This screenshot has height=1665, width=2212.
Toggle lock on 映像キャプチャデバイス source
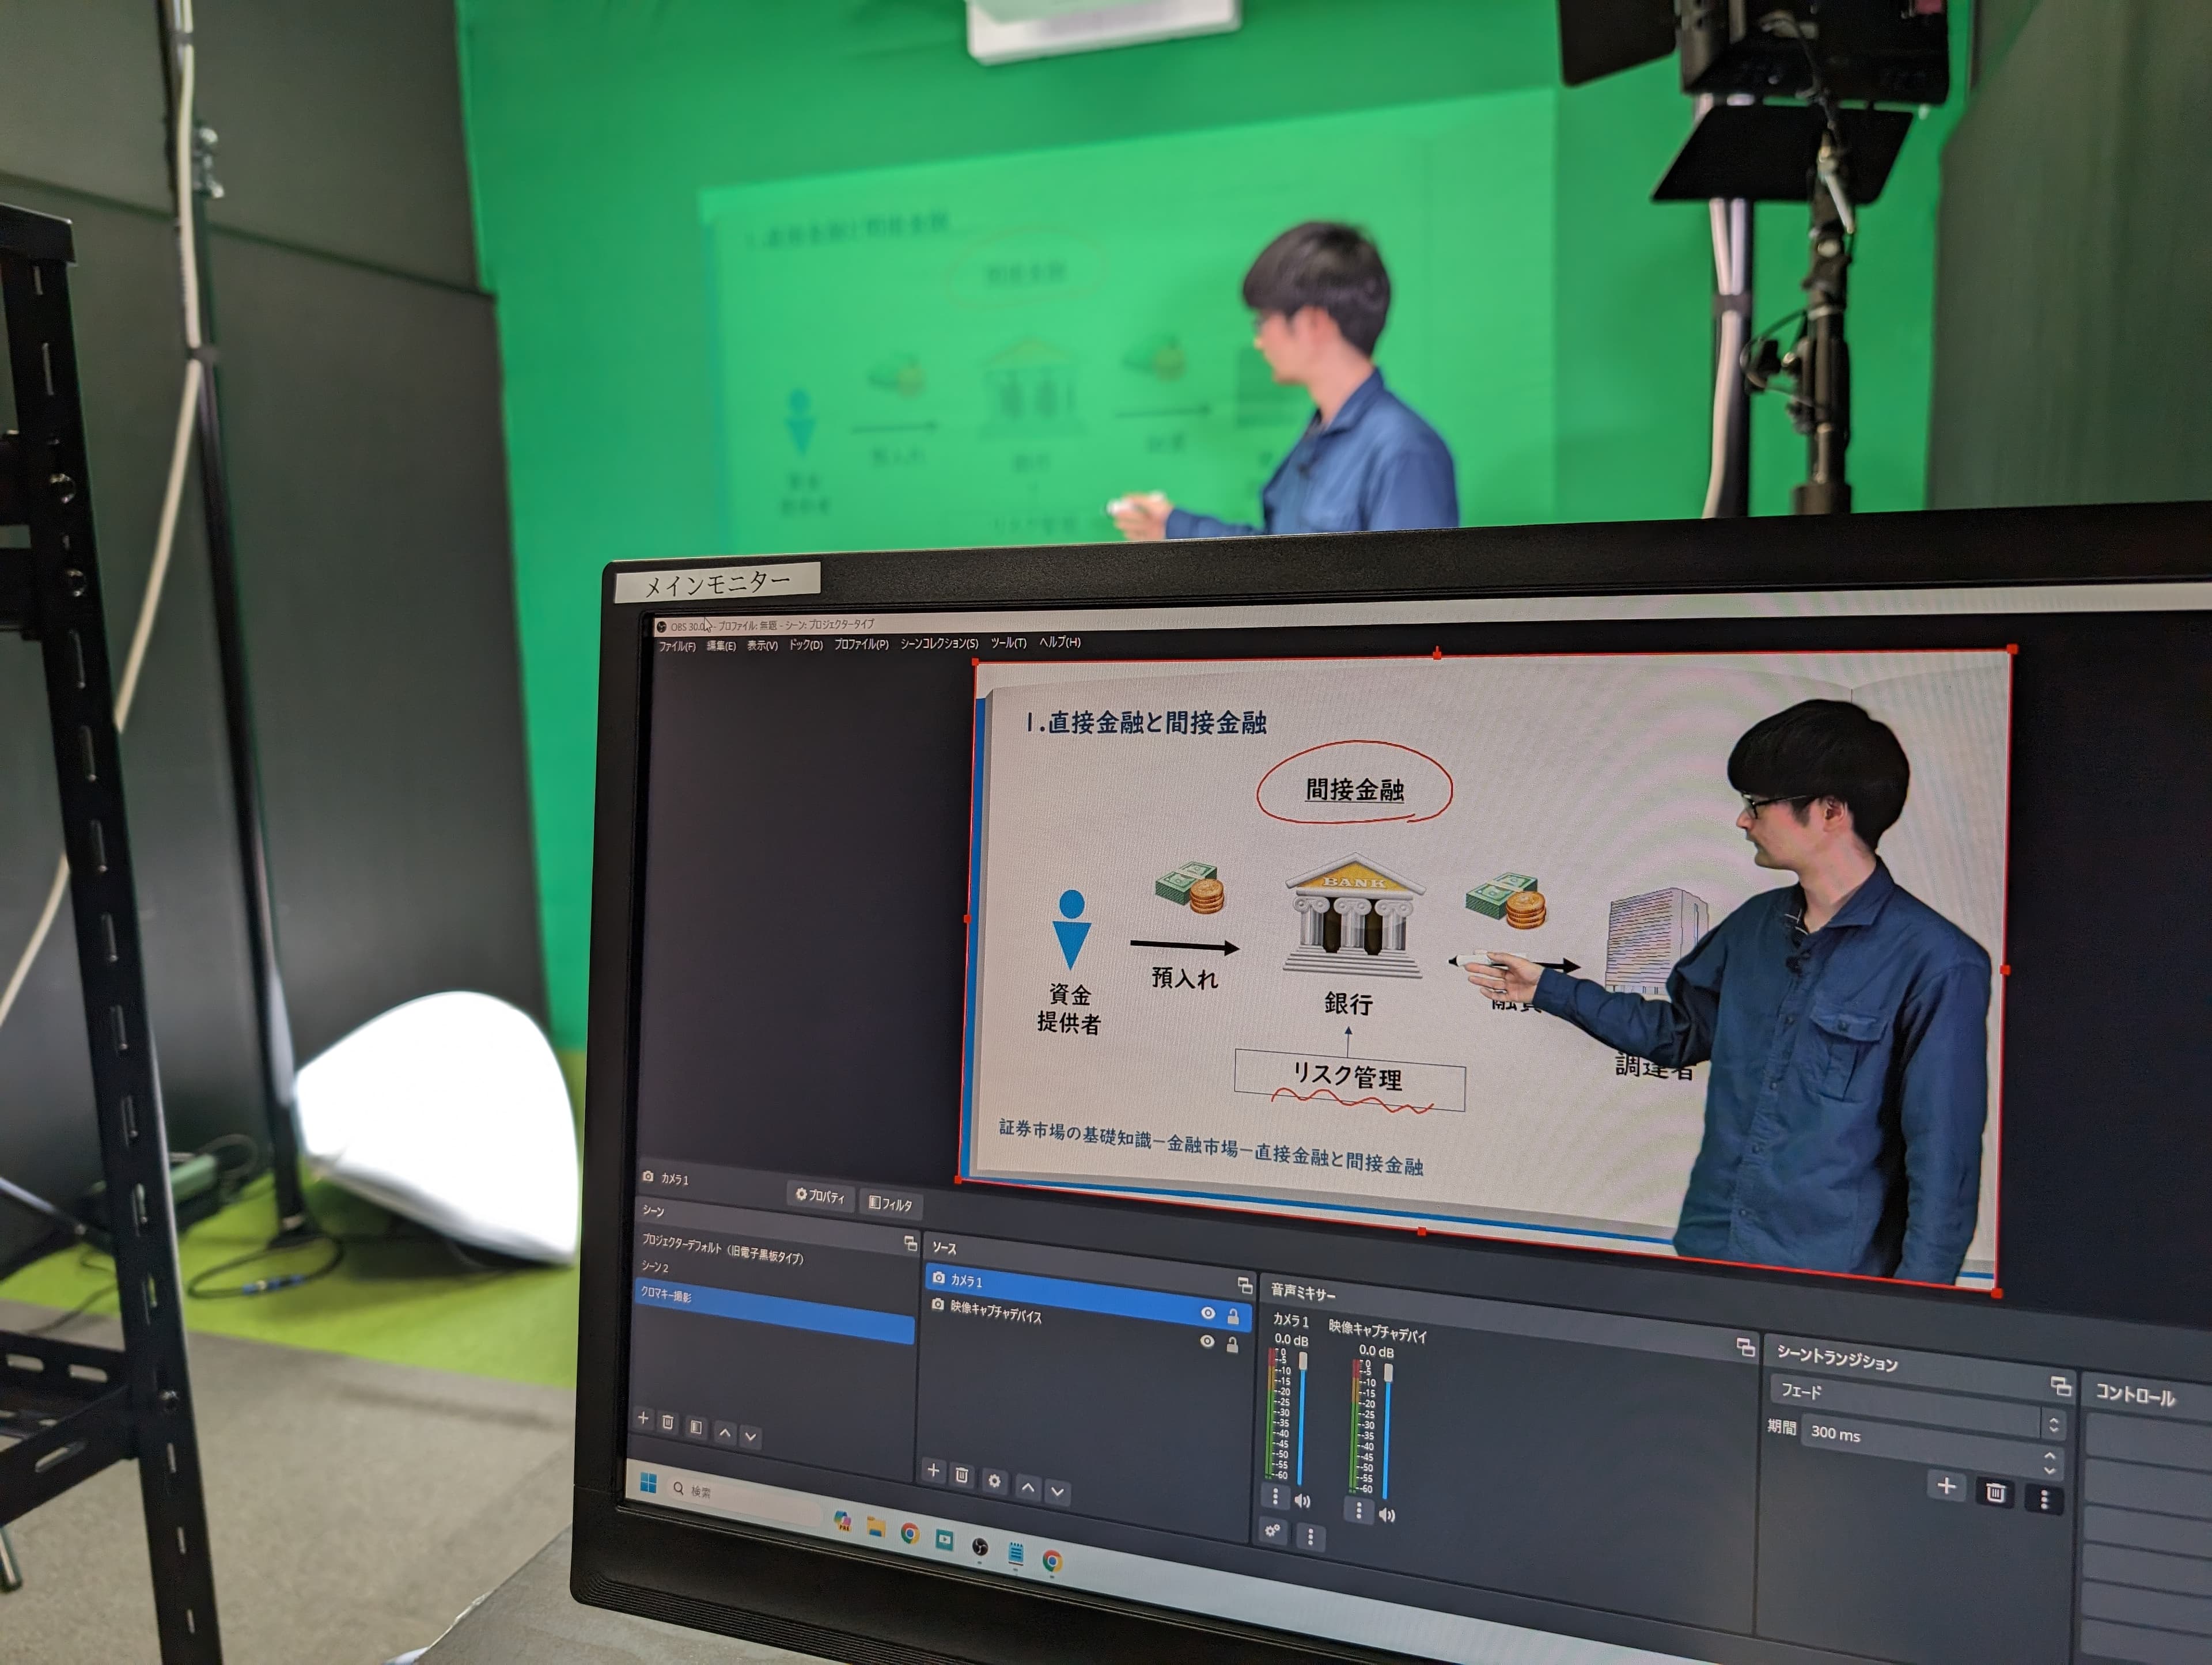point(1232,1345)
